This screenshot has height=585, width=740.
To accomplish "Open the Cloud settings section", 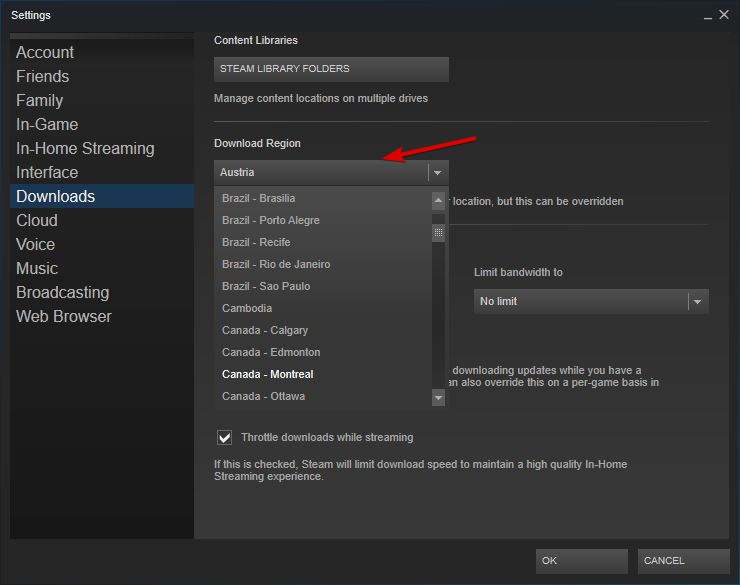I will [101, 220].
